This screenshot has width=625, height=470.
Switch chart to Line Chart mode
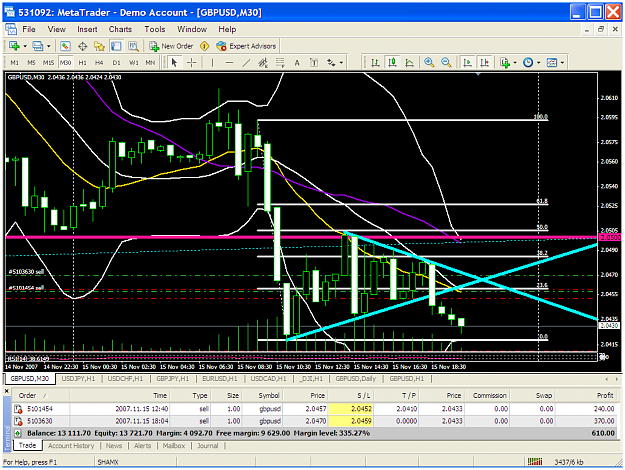(409, 63)
